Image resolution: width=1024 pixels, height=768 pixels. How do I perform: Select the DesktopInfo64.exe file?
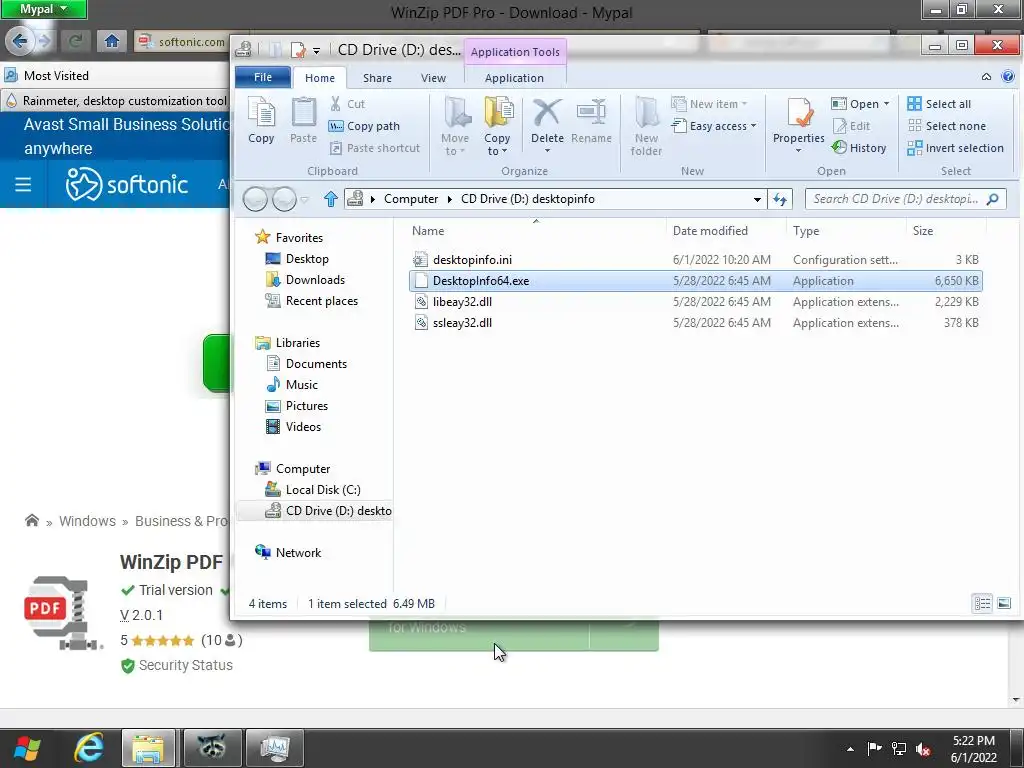pos(696,281)
